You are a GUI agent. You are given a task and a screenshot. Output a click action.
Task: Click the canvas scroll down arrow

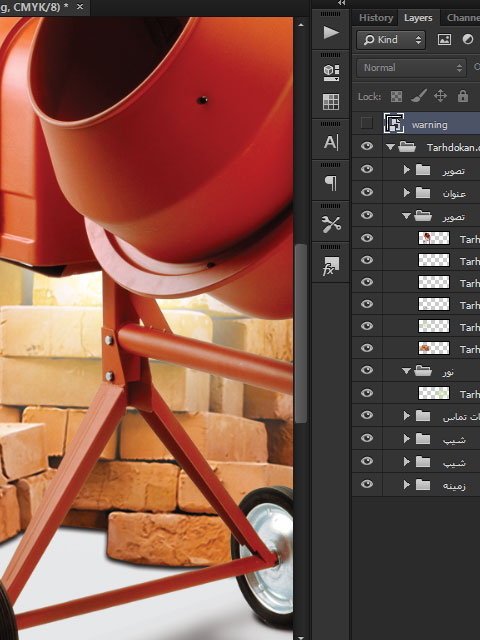301,637
